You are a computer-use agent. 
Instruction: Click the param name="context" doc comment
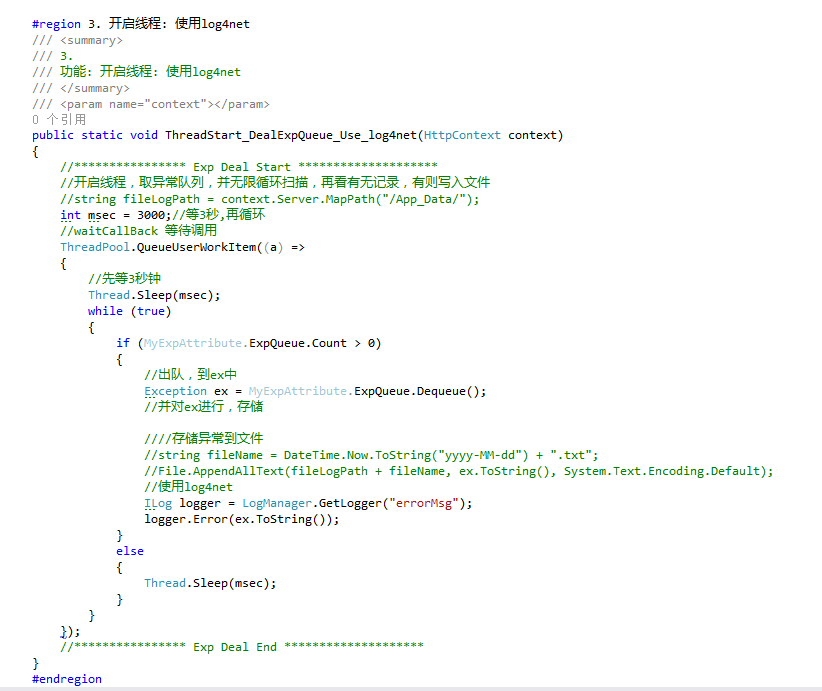[151, 104]
